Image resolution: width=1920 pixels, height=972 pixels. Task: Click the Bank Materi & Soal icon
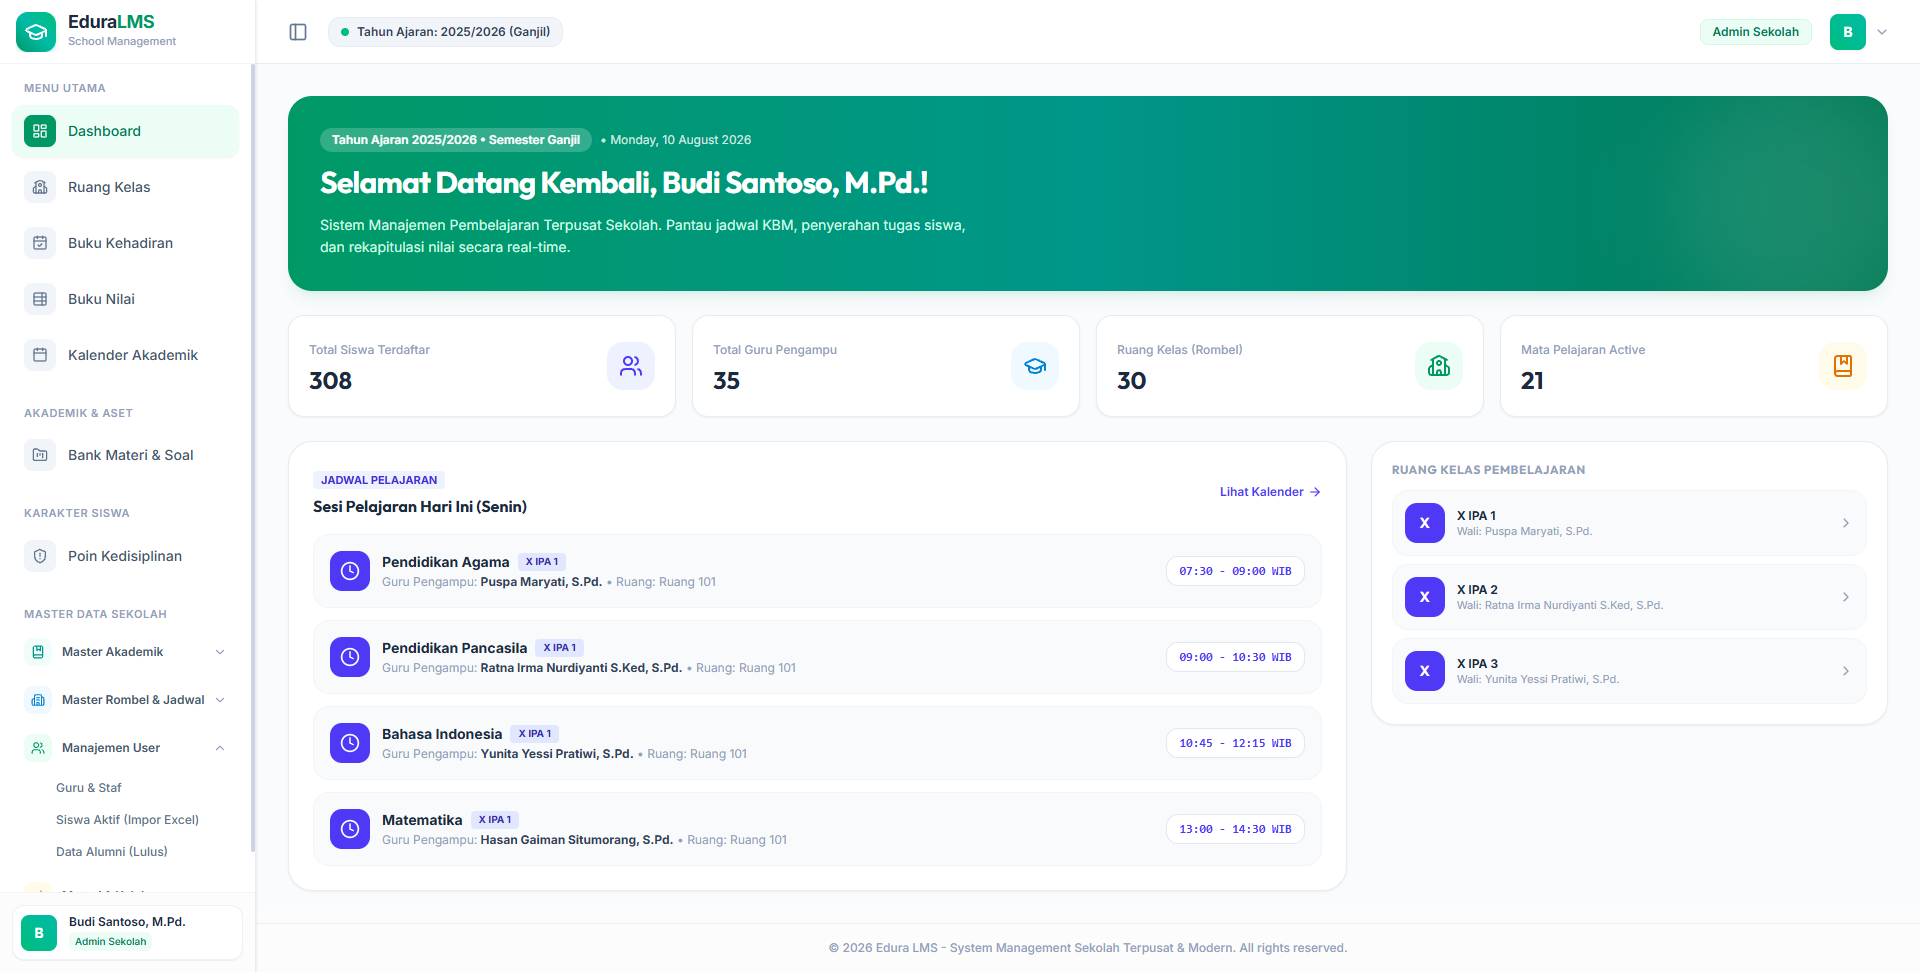(x=40, y=455)
